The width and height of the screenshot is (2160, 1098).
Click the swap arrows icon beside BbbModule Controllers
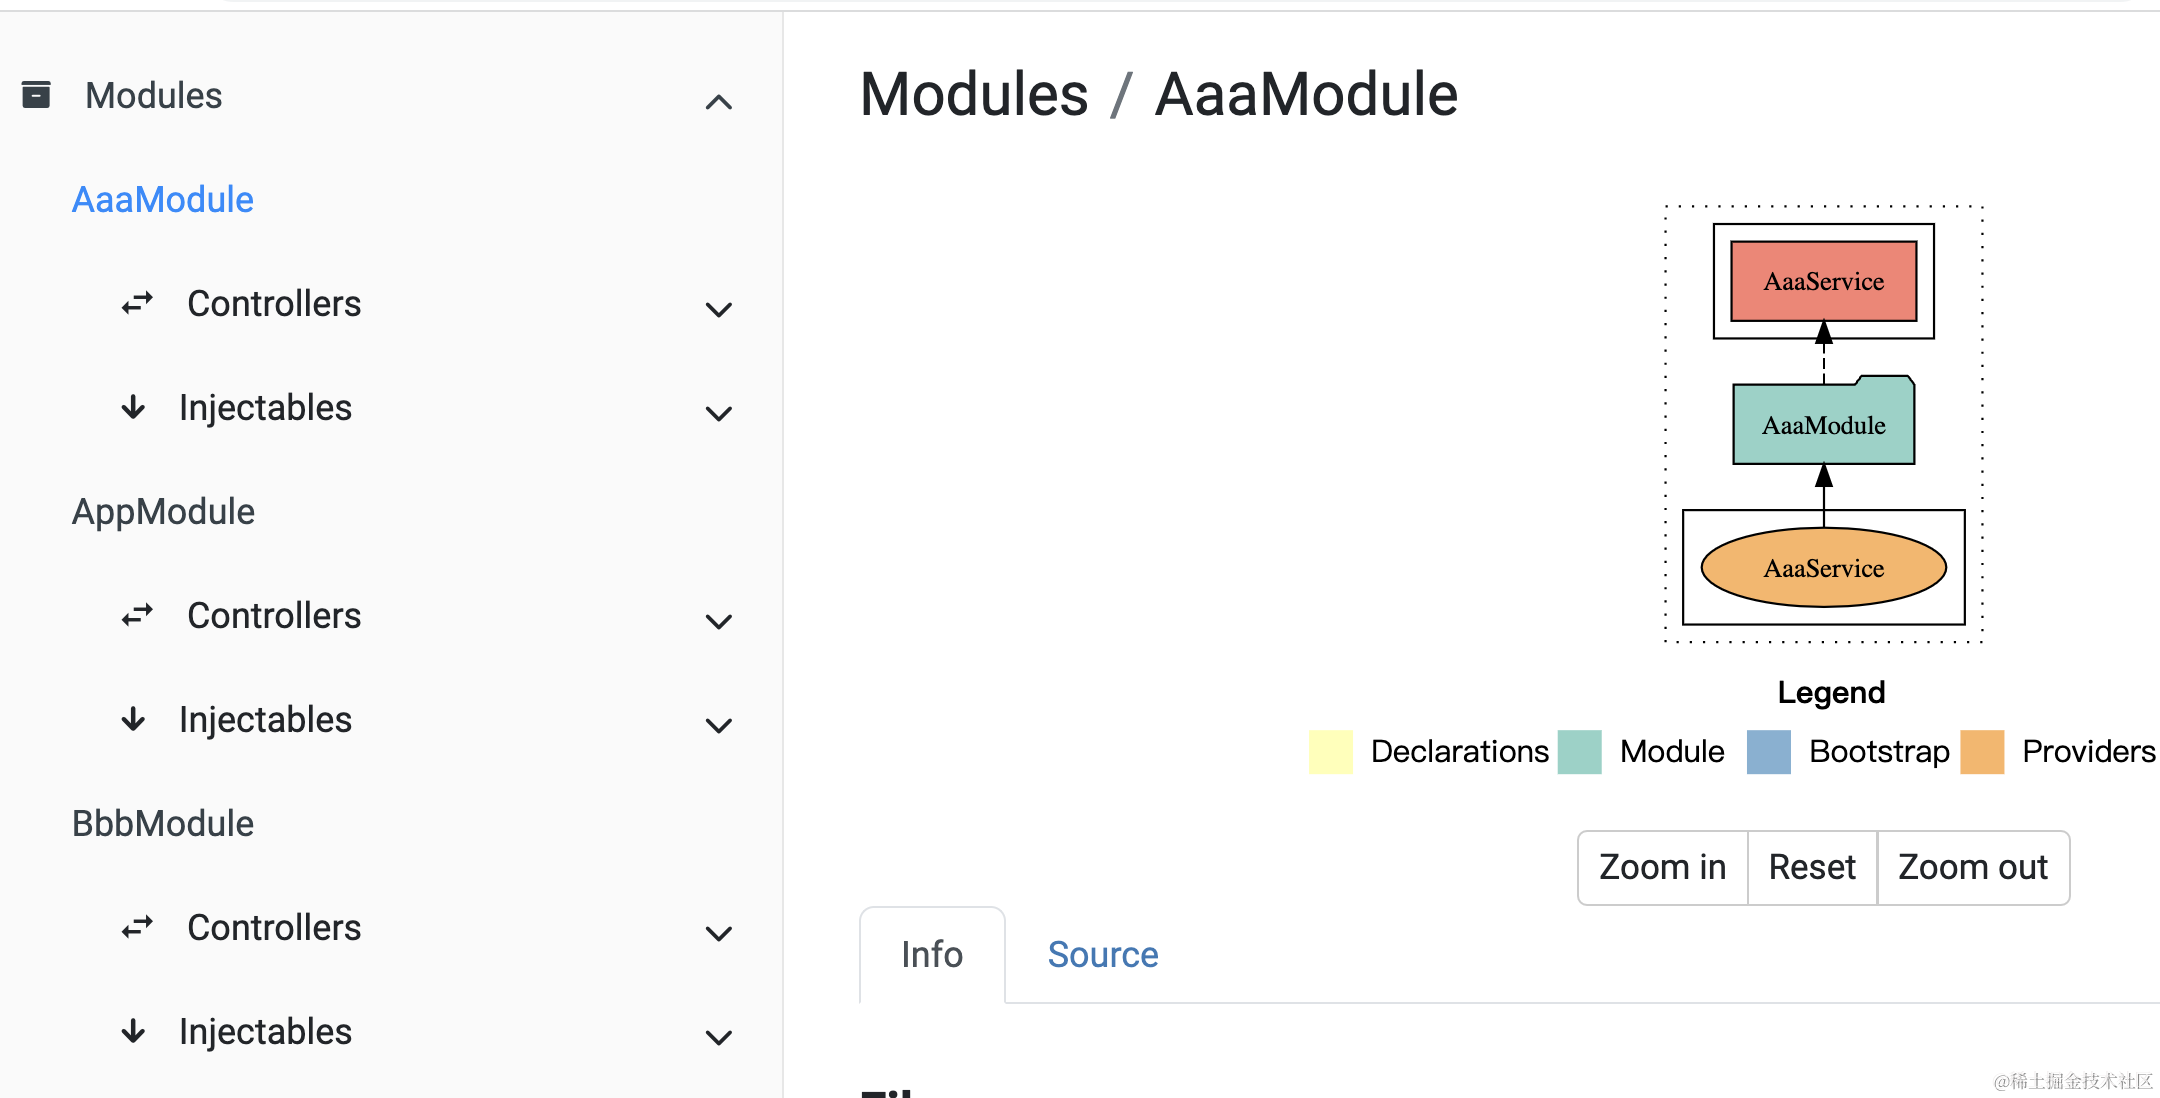coord(137,927)
